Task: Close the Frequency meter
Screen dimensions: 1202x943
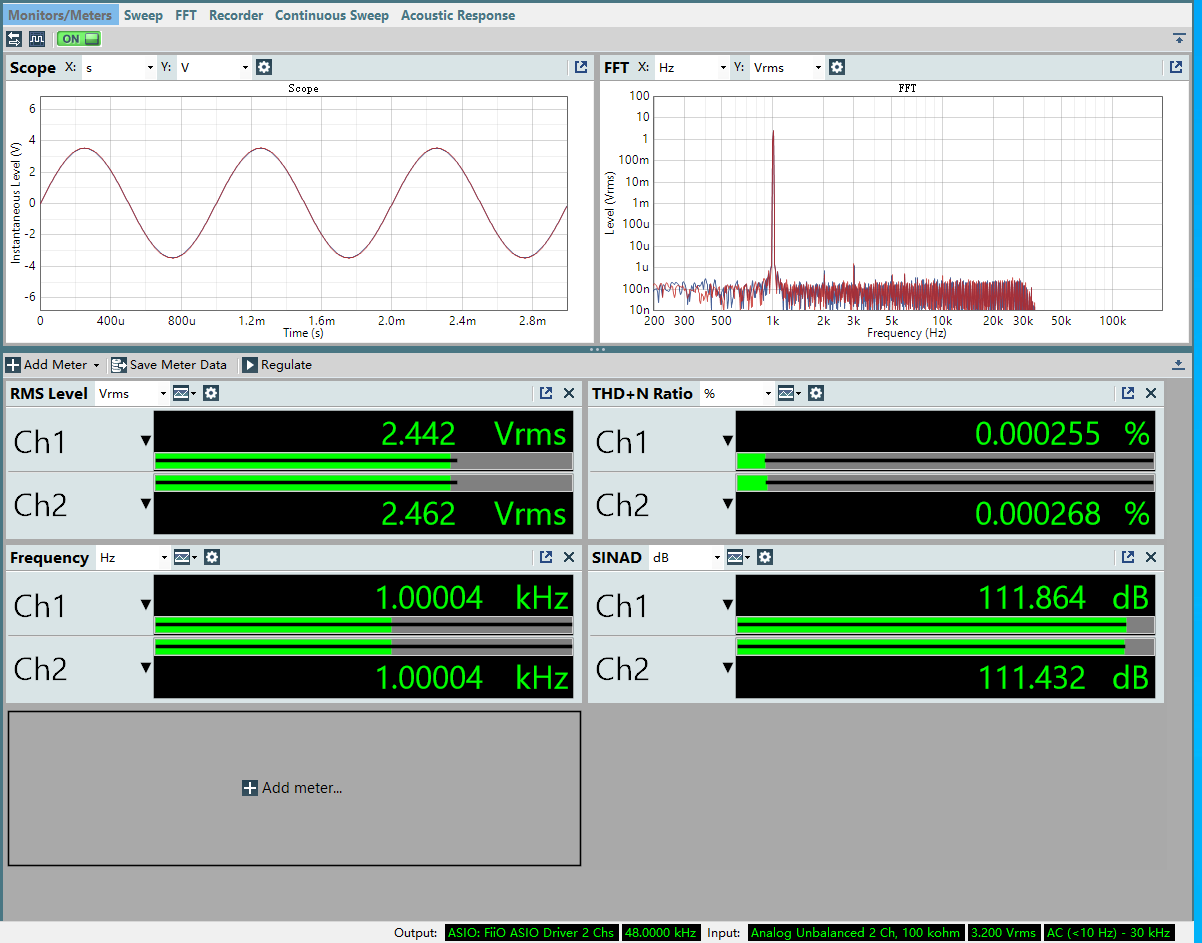Action: point(569,557)
